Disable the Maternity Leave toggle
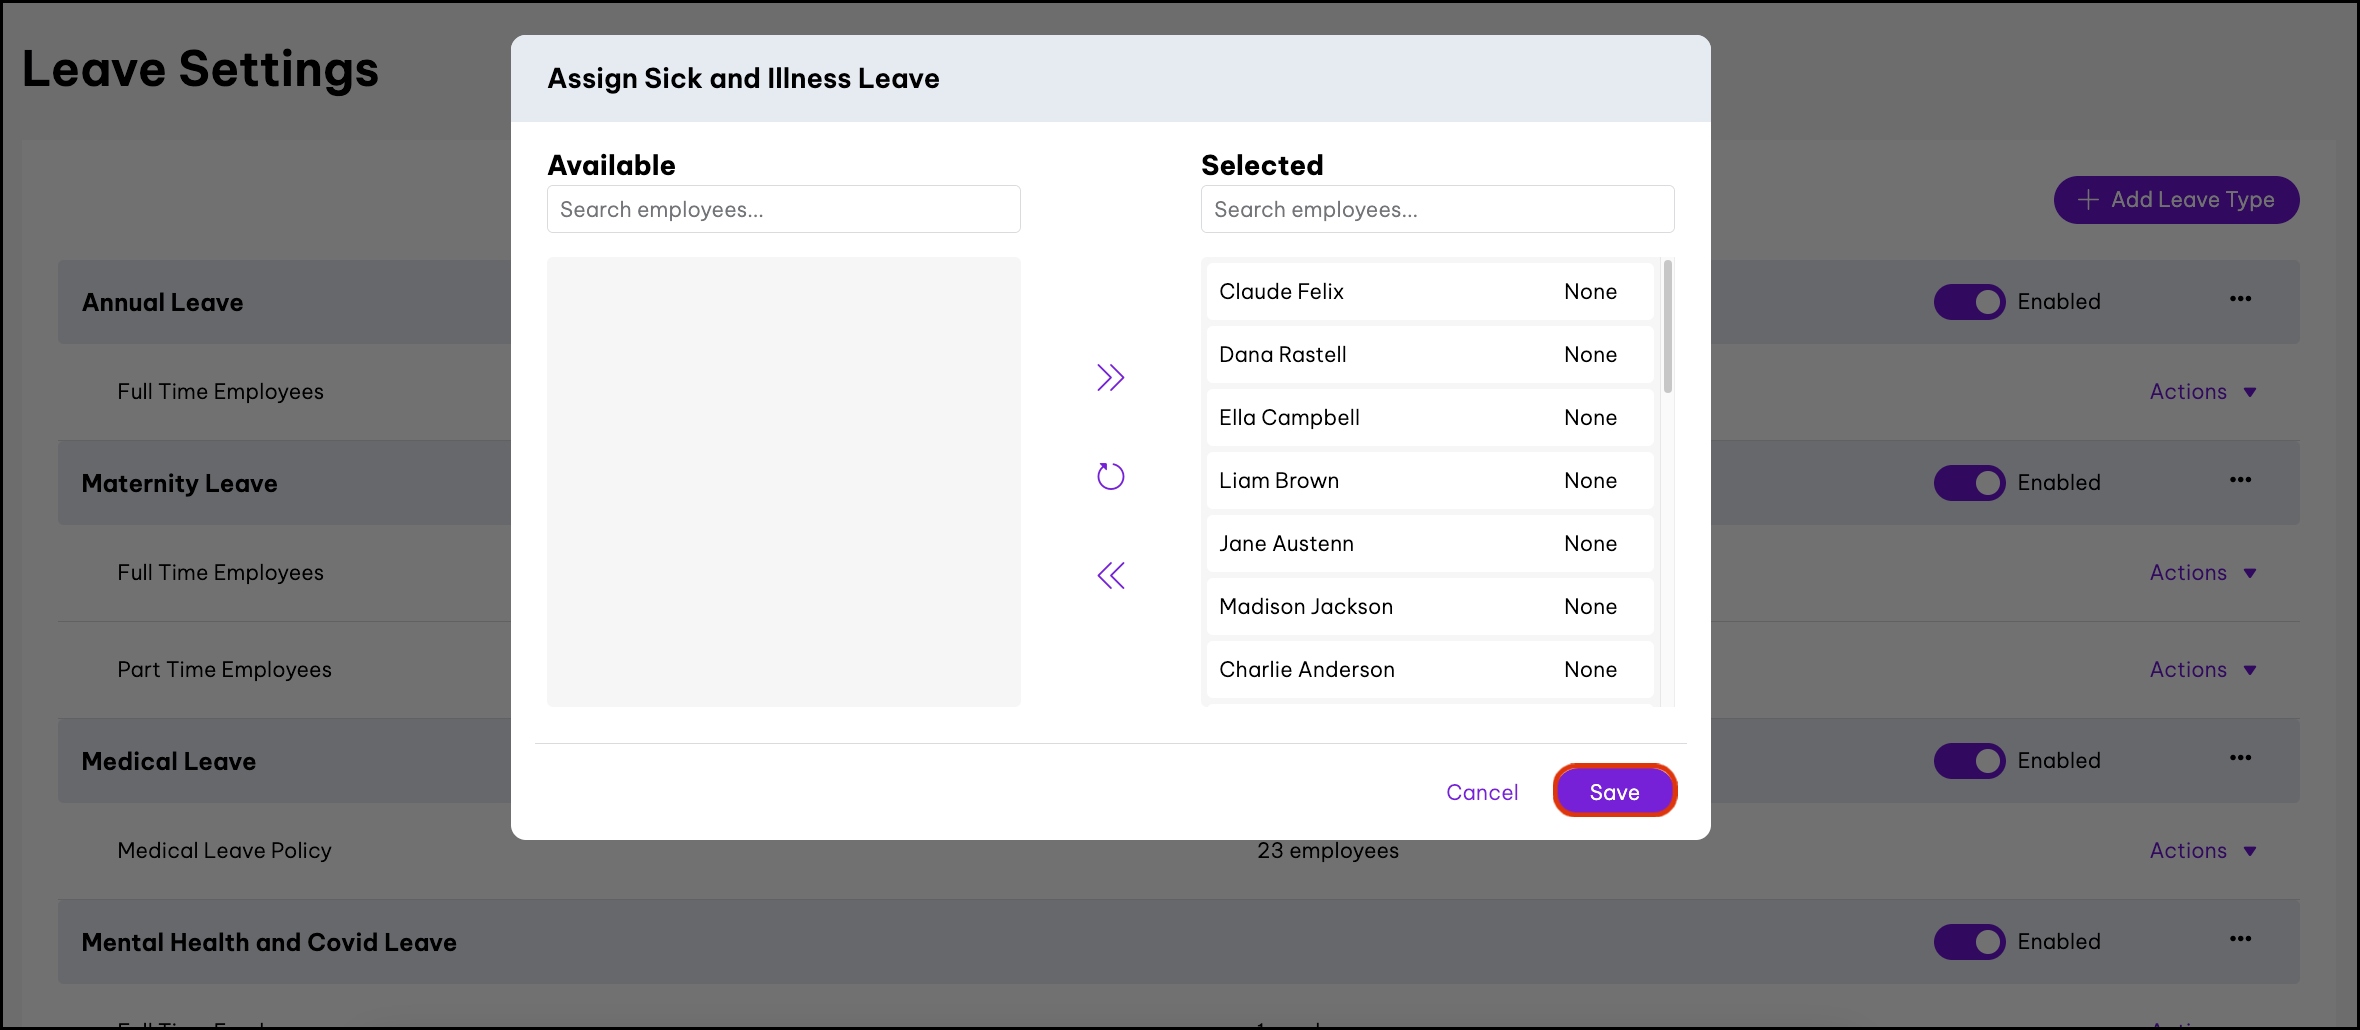Image resolution: width=2360 pixels, height=1030 pixels. (1968, 483)
